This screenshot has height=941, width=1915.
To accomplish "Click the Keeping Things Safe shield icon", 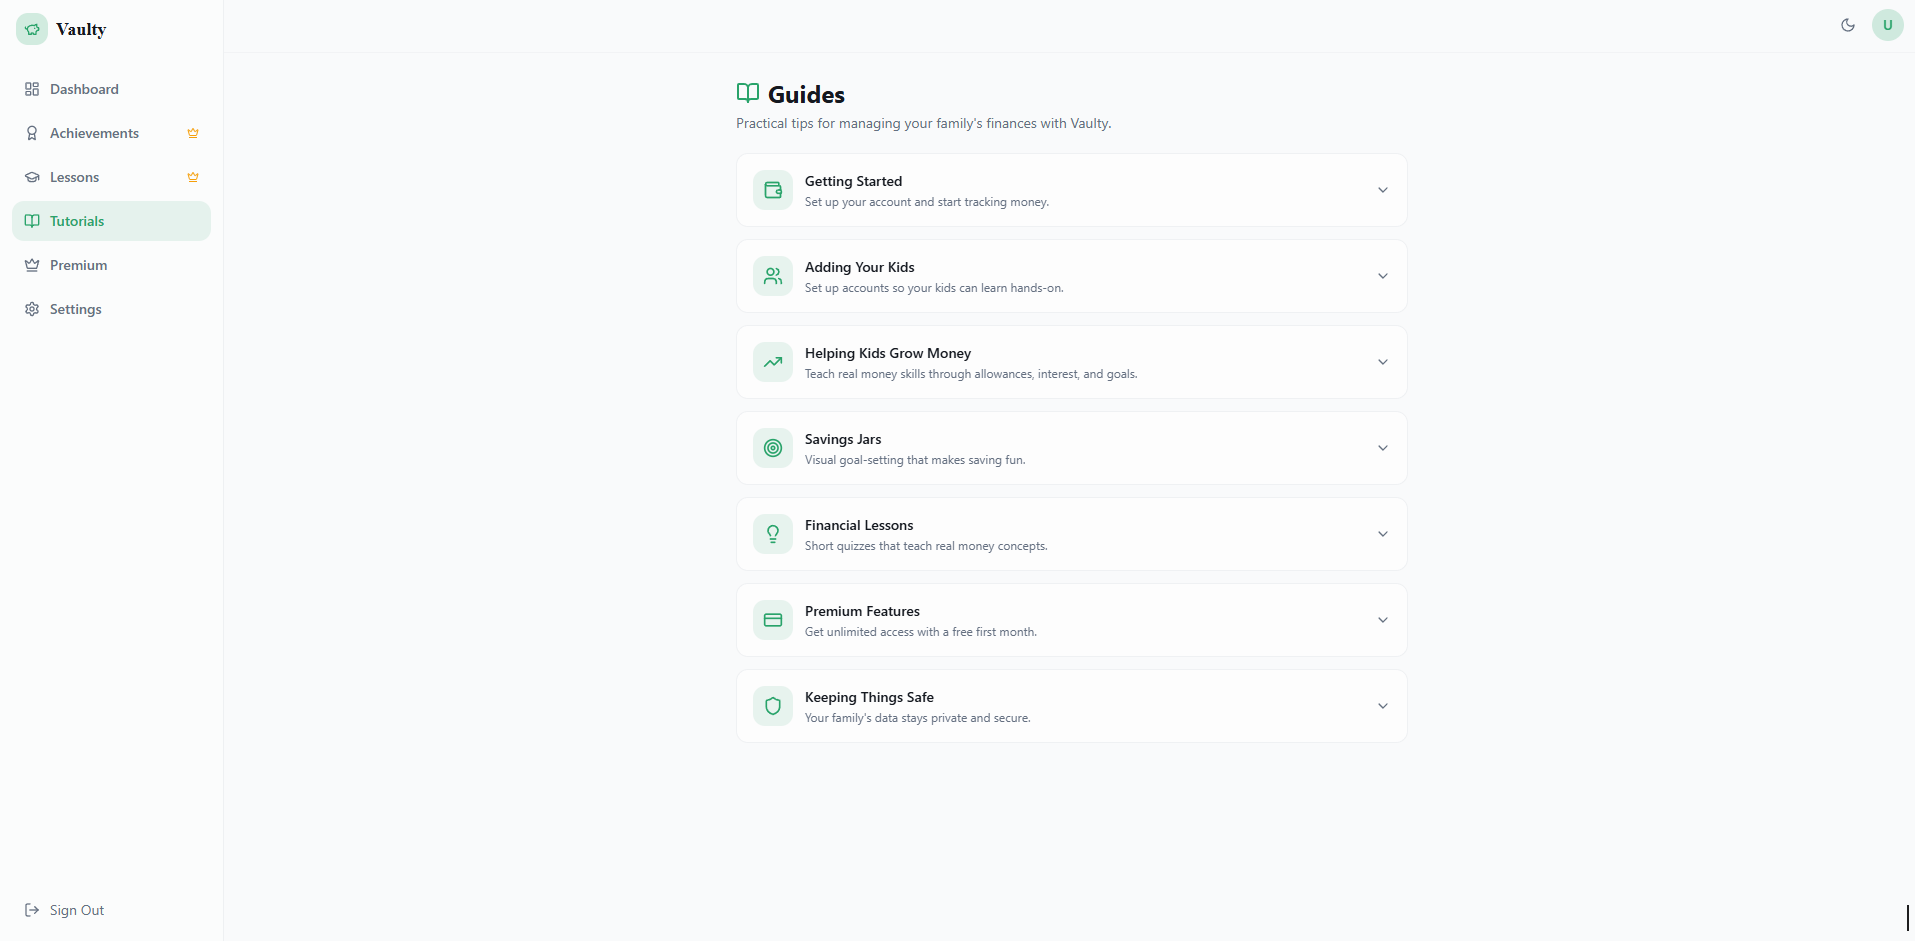I will (772, 705).
